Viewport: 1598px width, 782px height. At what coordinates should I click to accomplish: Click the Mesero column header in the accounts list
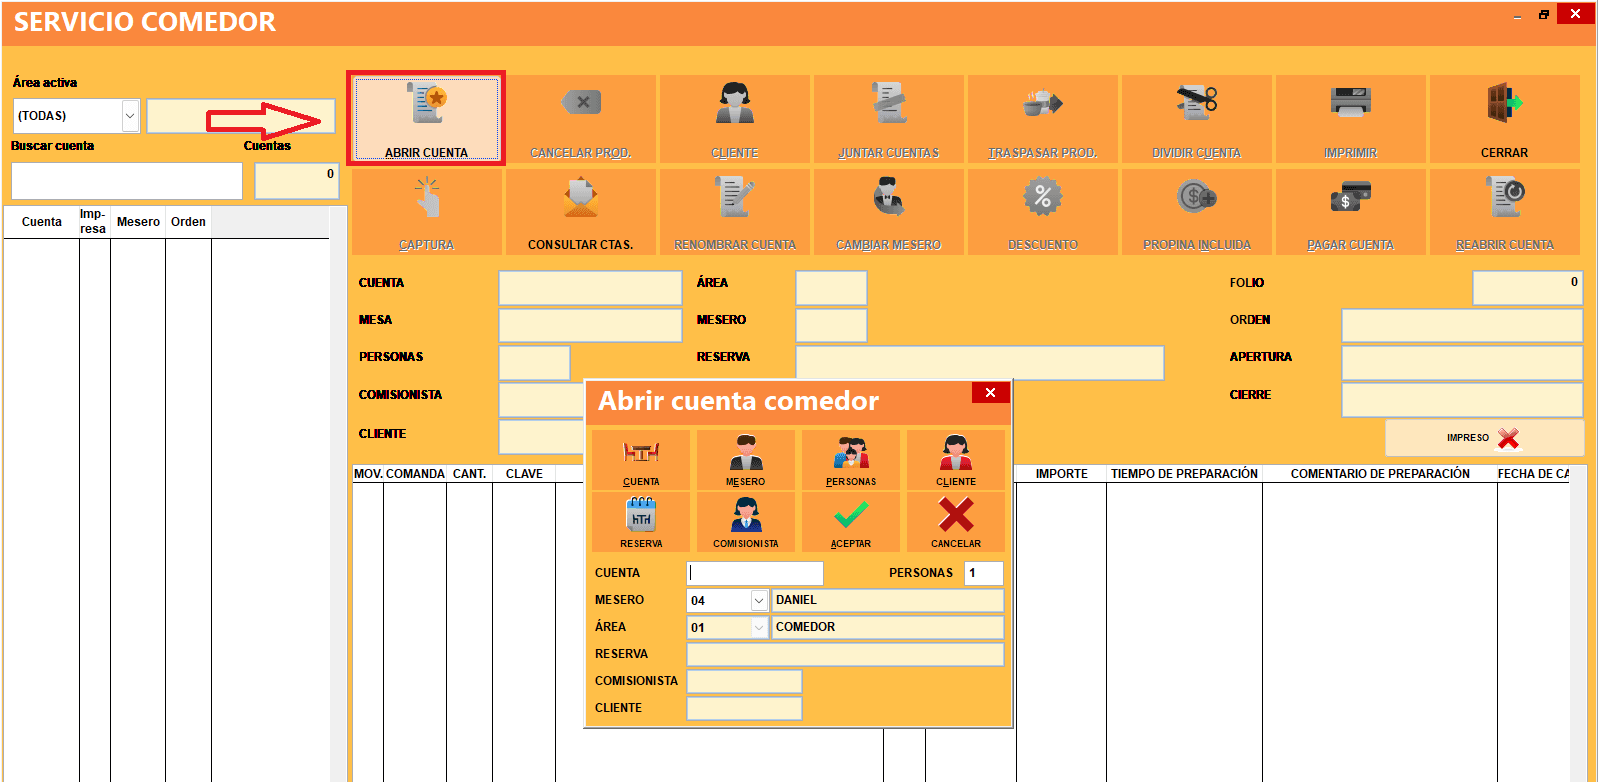point(138,222)
